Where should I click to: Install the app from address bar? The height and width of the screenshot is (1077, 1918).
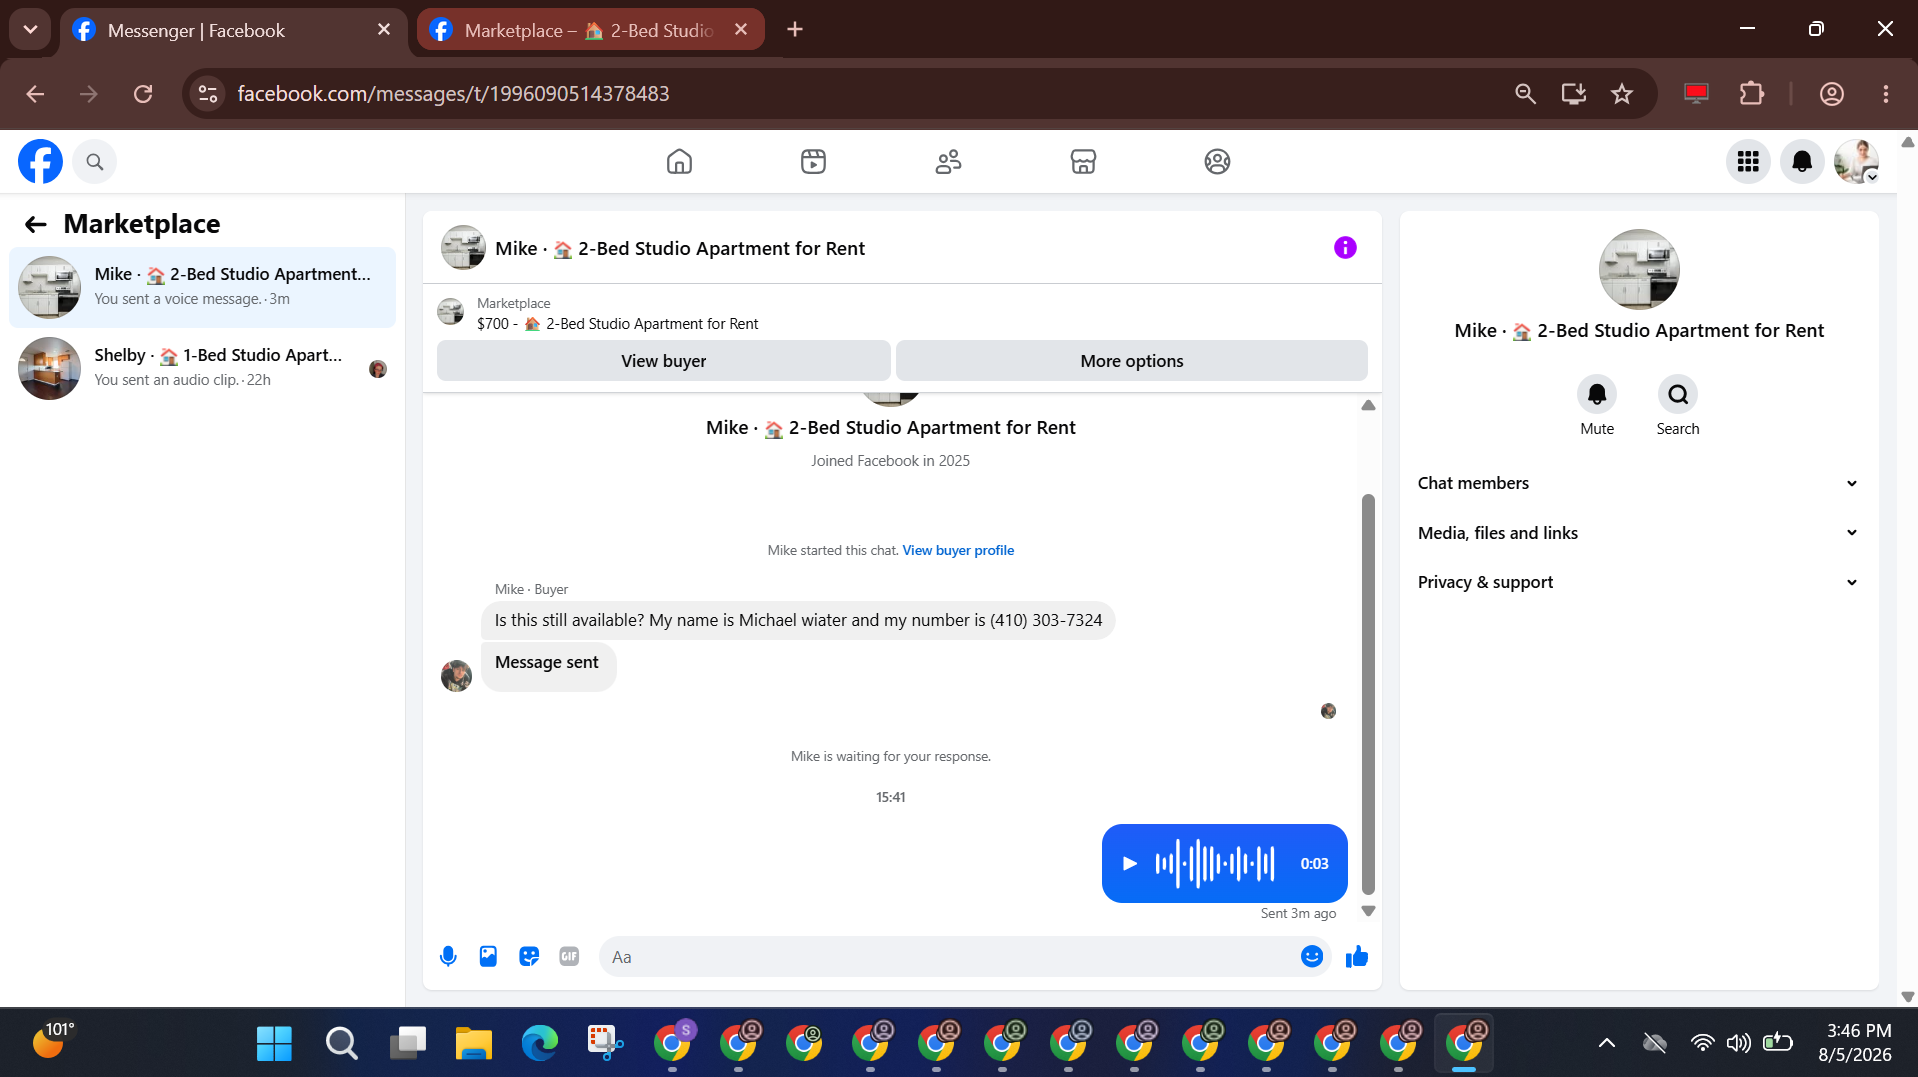pyautogui.click(x=1574, y=94)
